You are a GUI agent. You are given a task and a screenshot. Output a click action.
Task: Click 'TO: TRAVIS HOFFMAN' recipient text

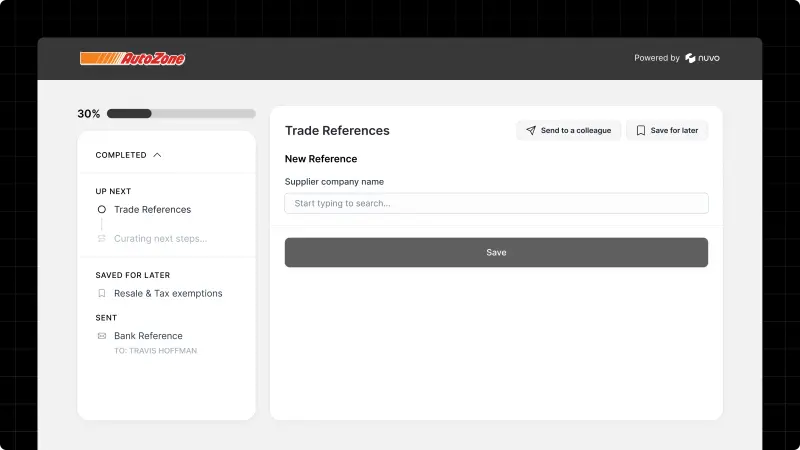coord(156,351)
